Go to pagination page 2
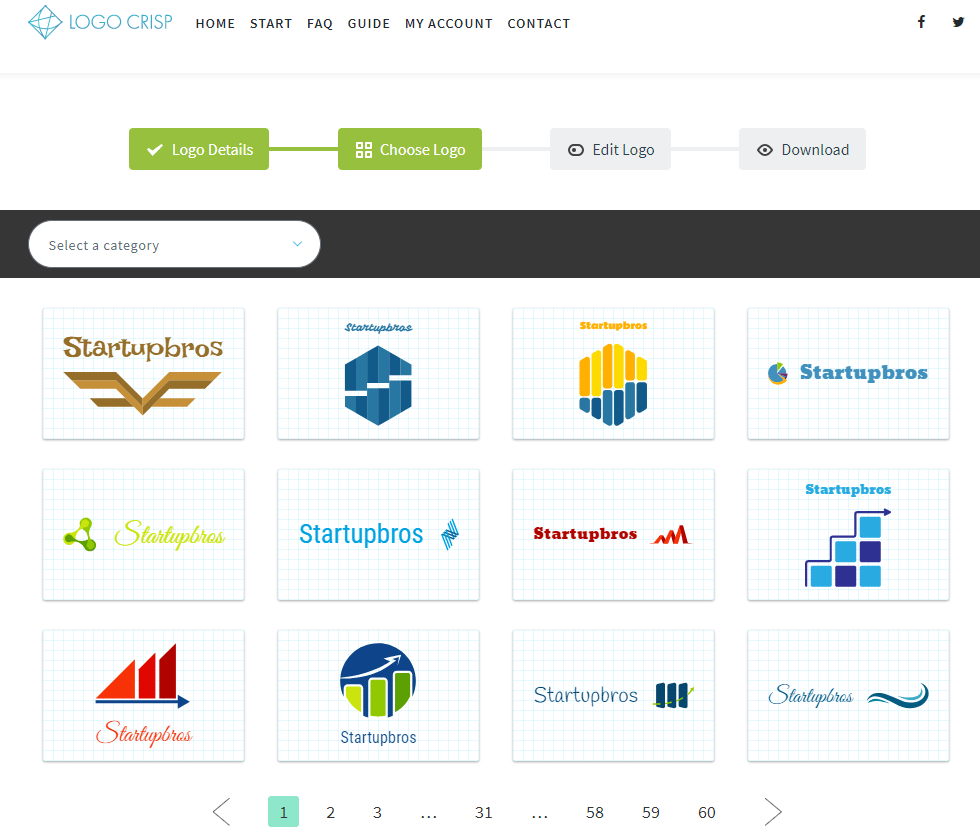Image resolution: width=980 pixels, height=840 pixels. coord(331,812)
